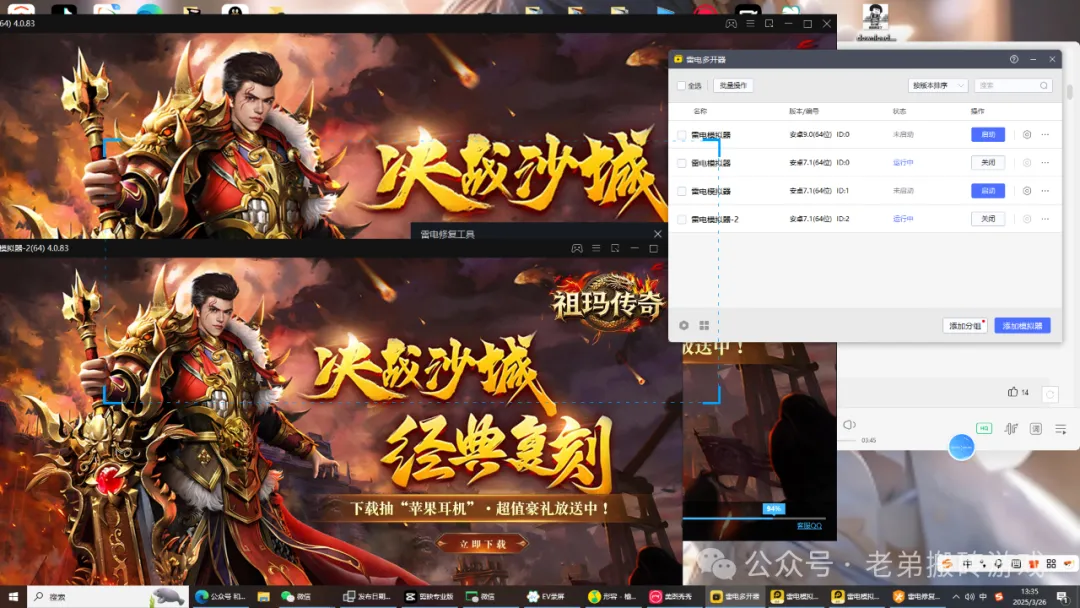Open hamburger menu in 模拟器-2 window title bar
The width and height of the screenshot is (1080, 608).
[596, 249]
